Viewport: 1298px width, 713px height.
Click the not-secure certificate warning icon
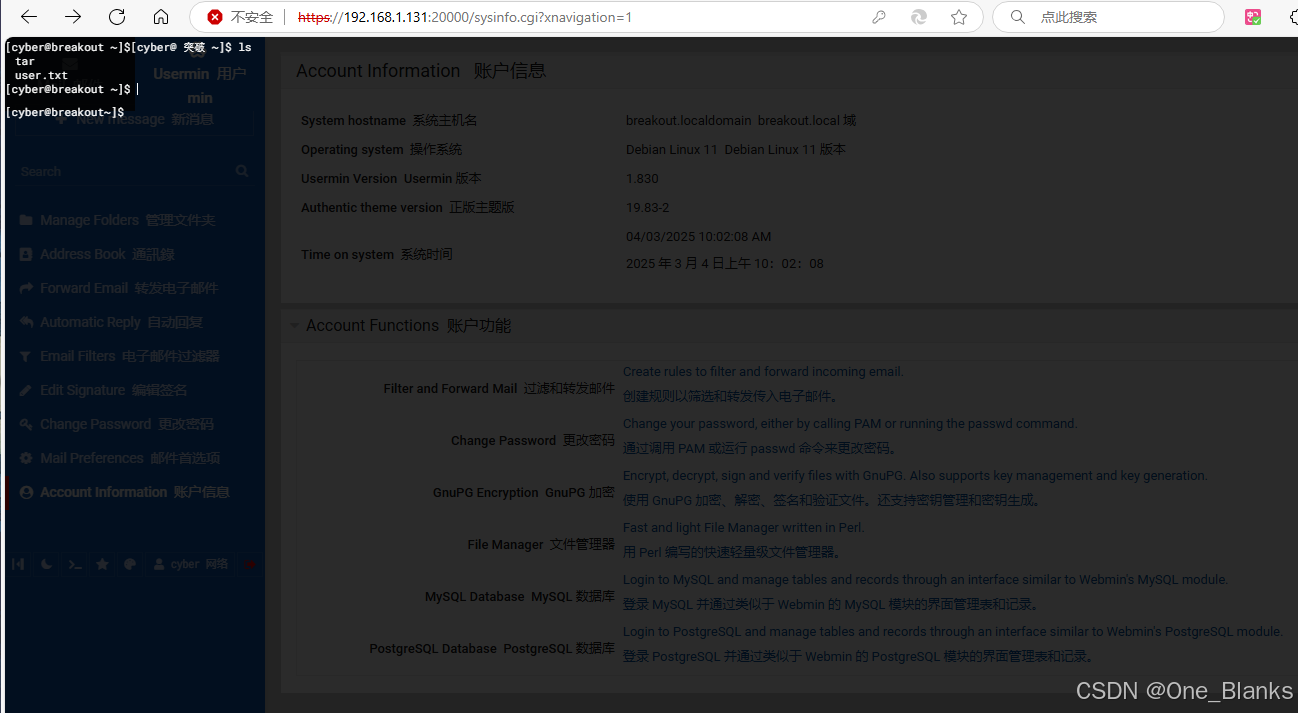(214, 17)
